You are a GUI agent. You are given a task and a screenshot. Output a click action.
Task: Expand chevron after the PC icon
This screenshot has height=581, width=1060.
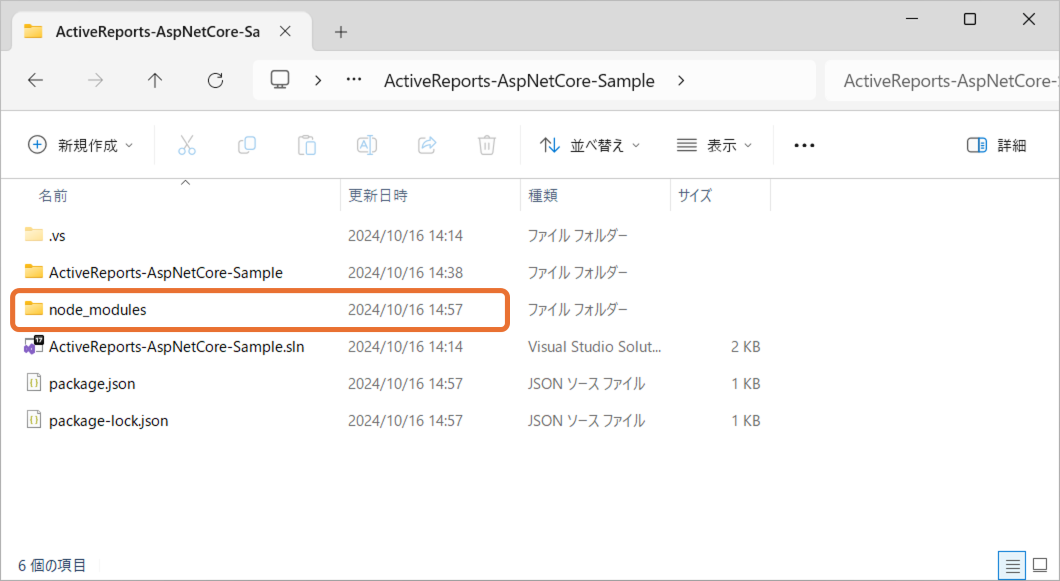coord(318,80)
